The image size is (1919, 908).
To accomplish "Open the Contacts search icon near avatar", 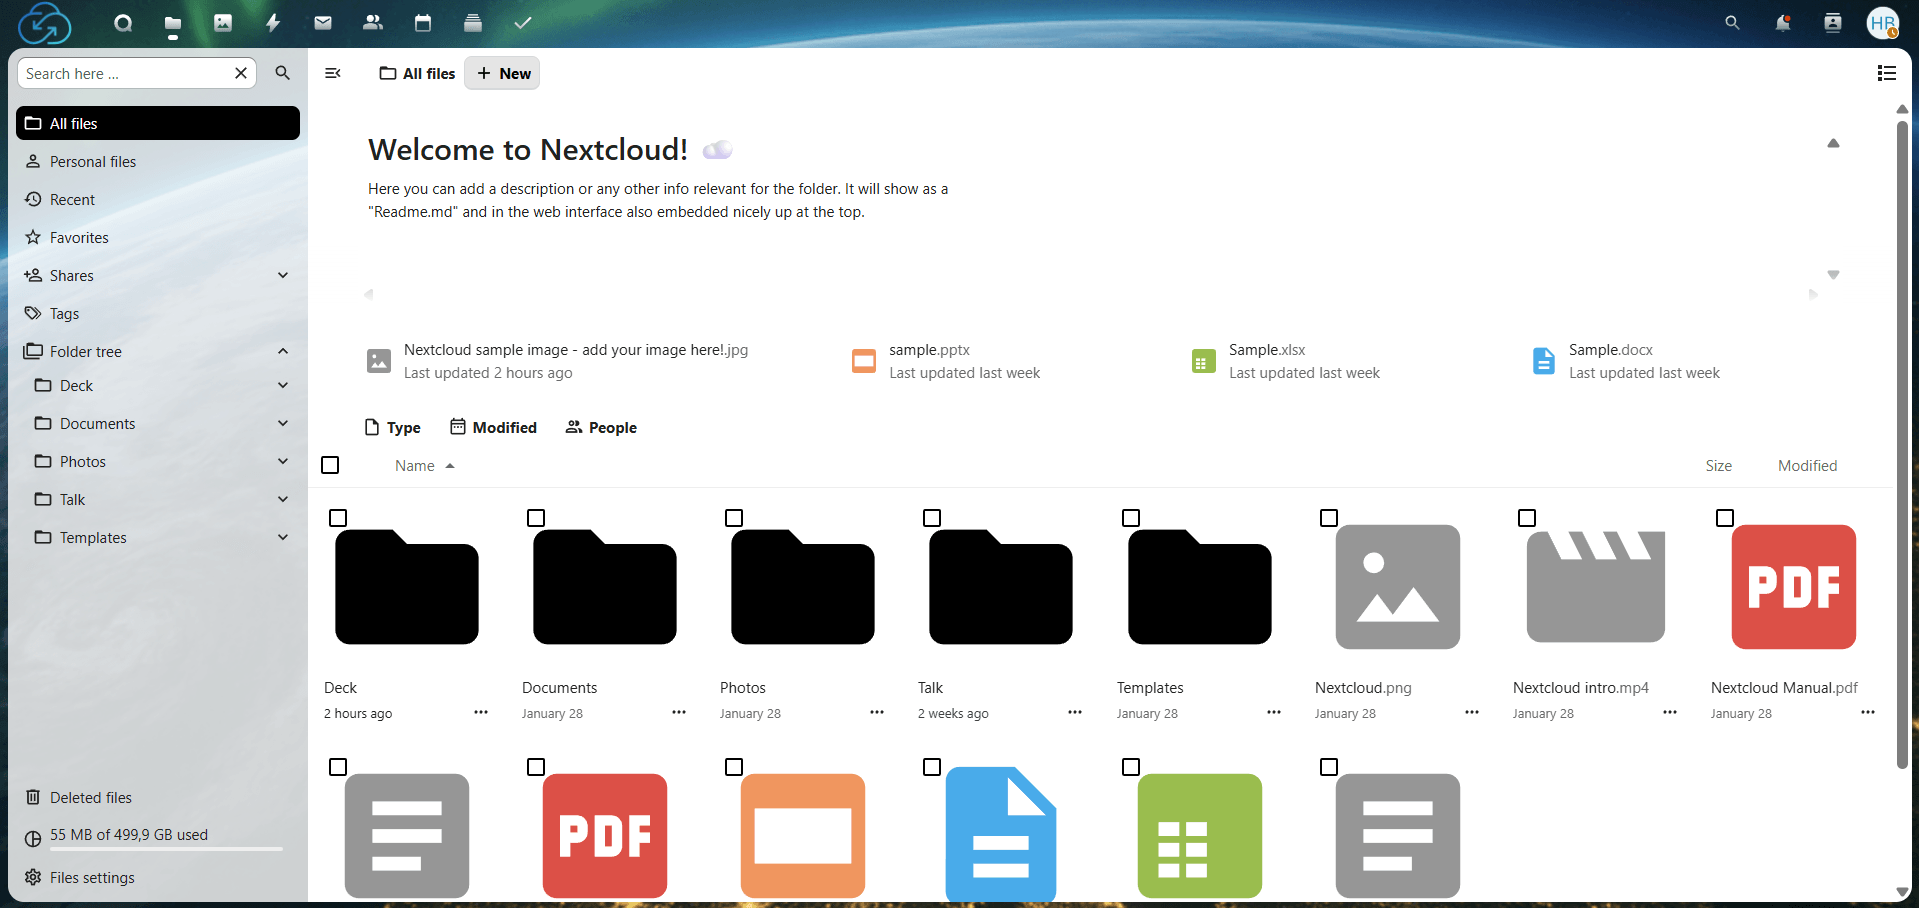I will [1832, 22].
